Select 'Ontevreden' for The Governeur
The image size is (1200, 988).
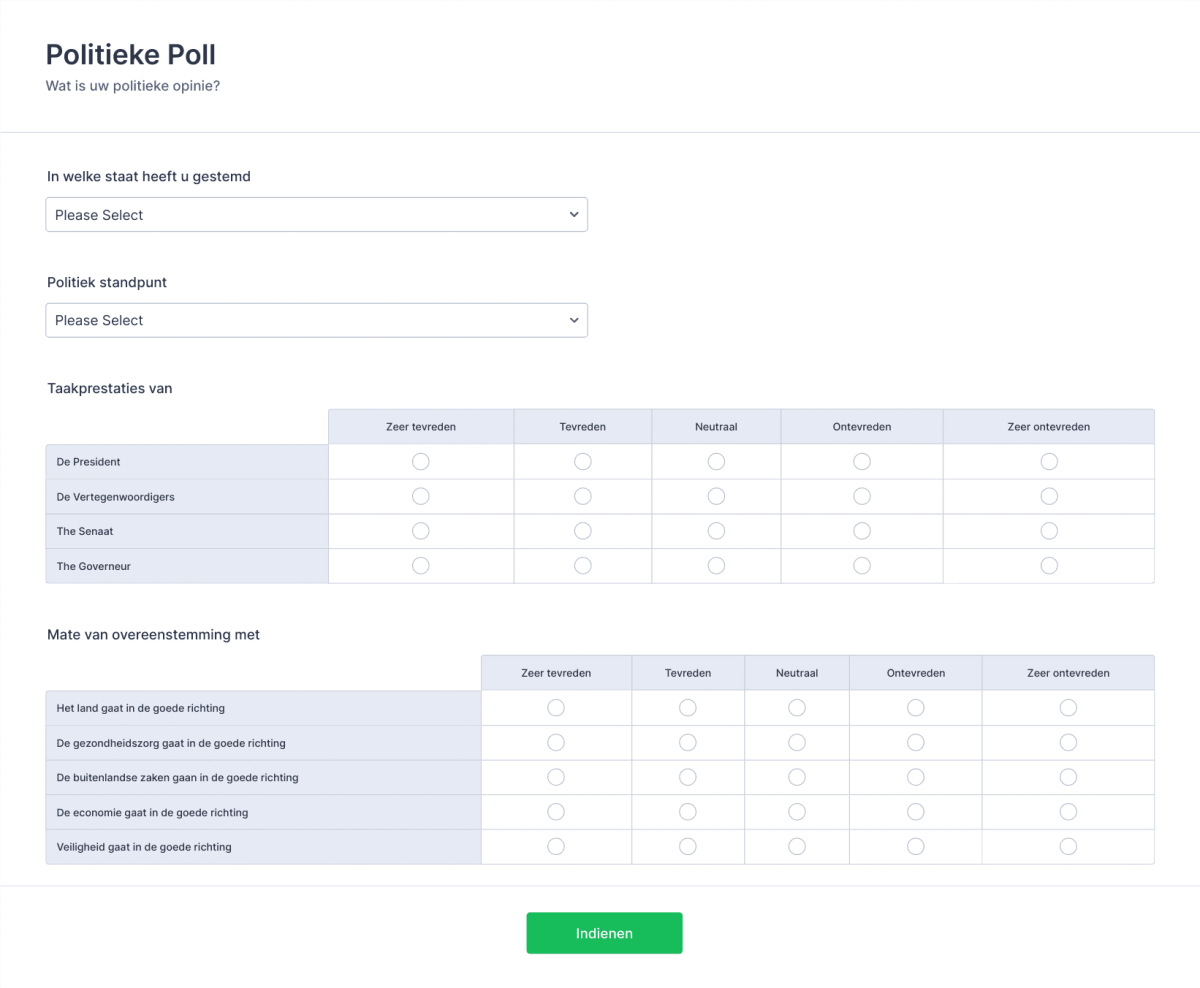pos(861,565)
